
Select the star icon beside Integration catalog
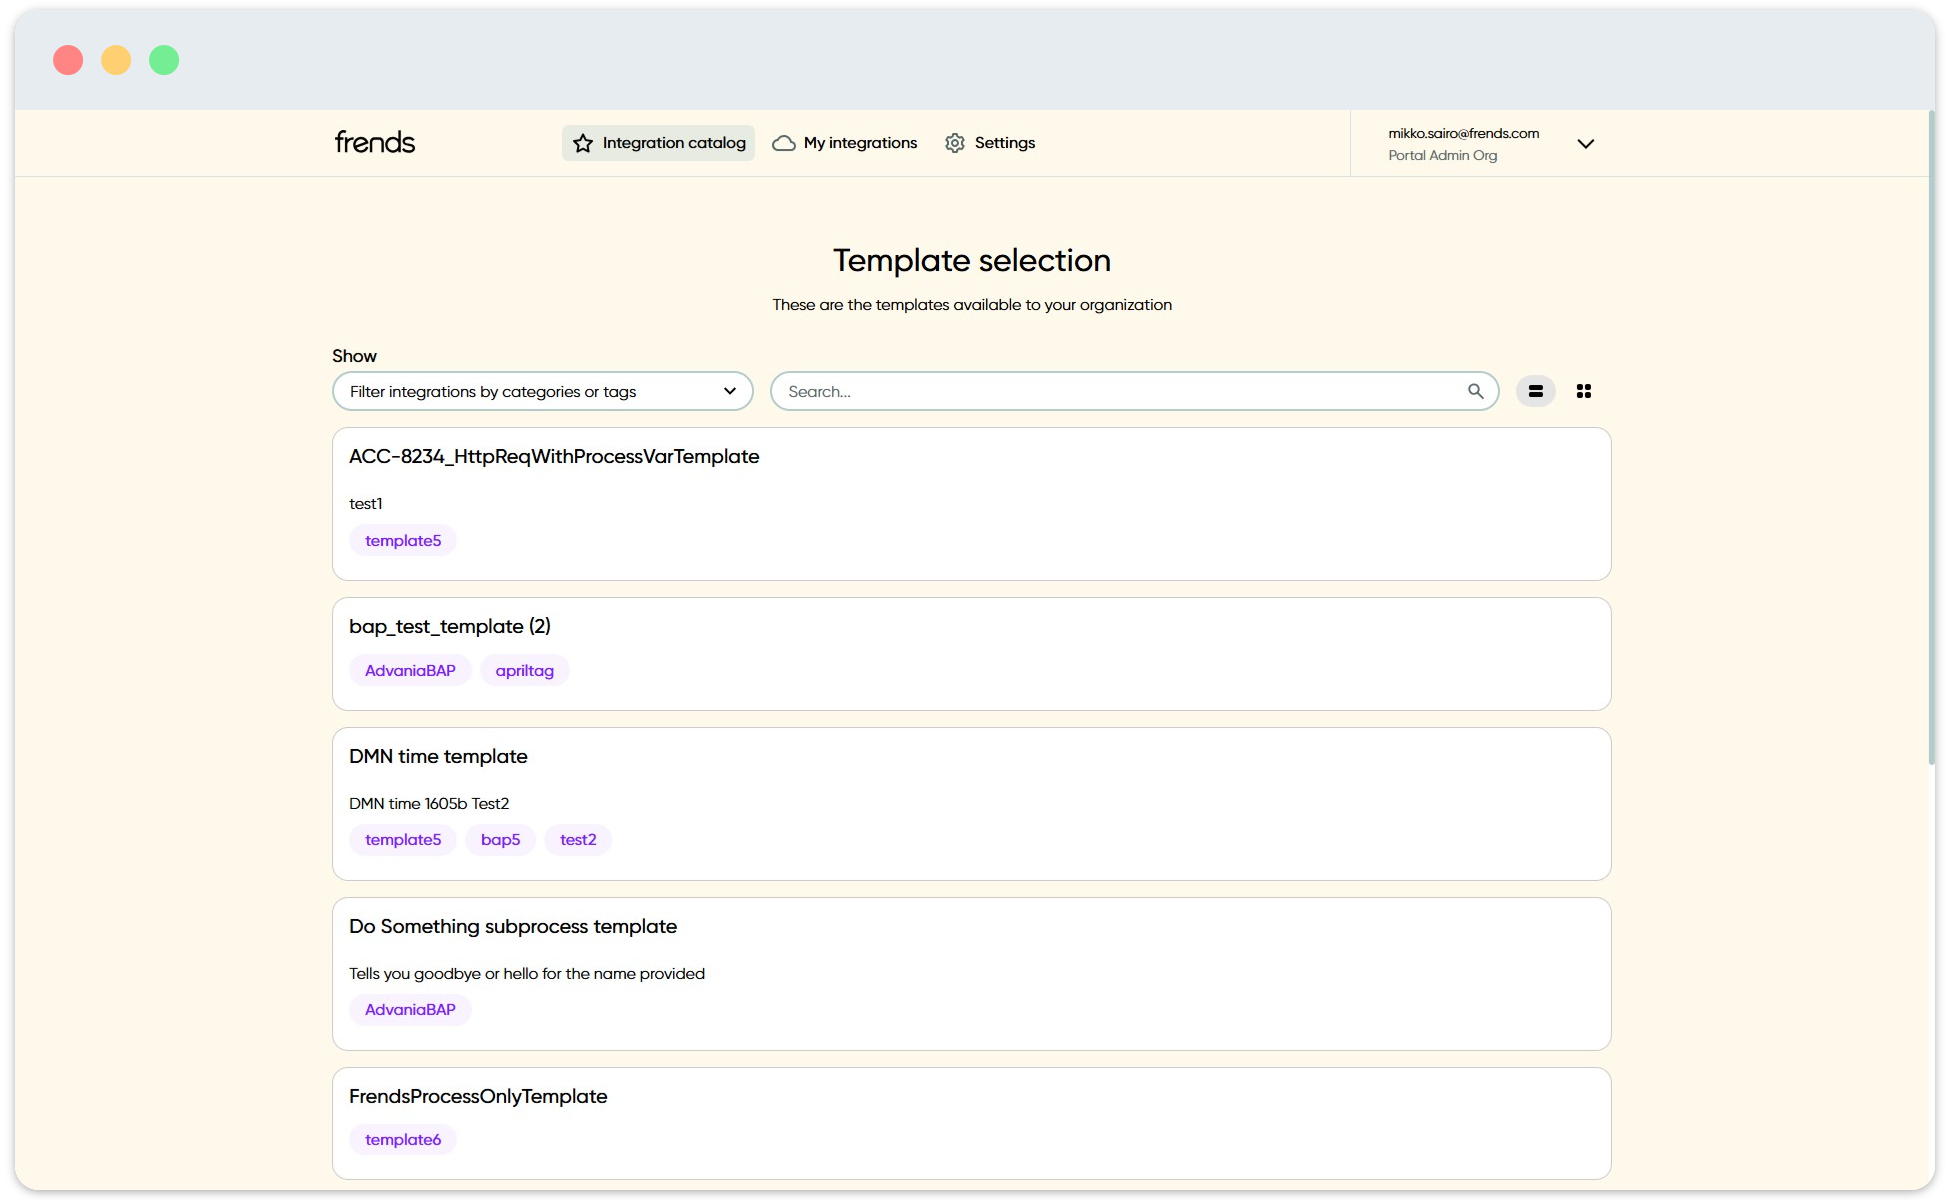[x=581, y=142]
